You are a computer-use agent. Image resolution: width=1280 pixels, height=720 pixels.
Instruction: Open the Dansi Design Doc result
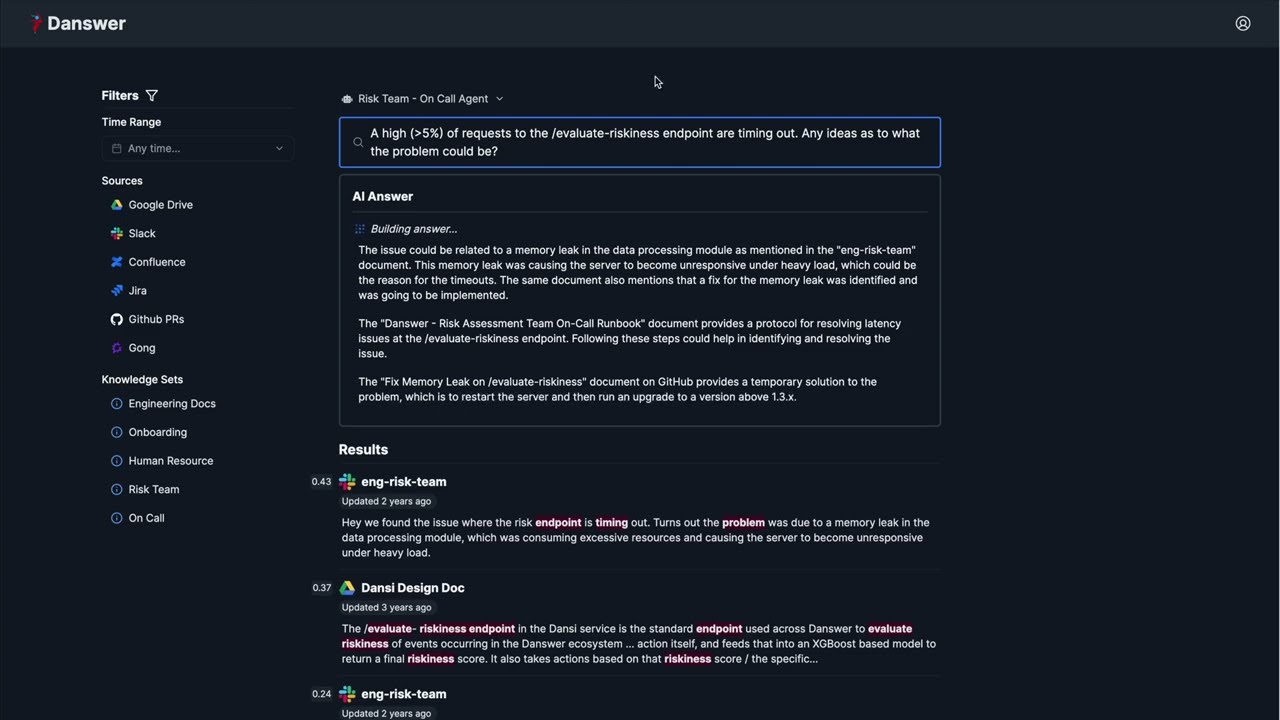pyautogui.click(x=412, y=588)
